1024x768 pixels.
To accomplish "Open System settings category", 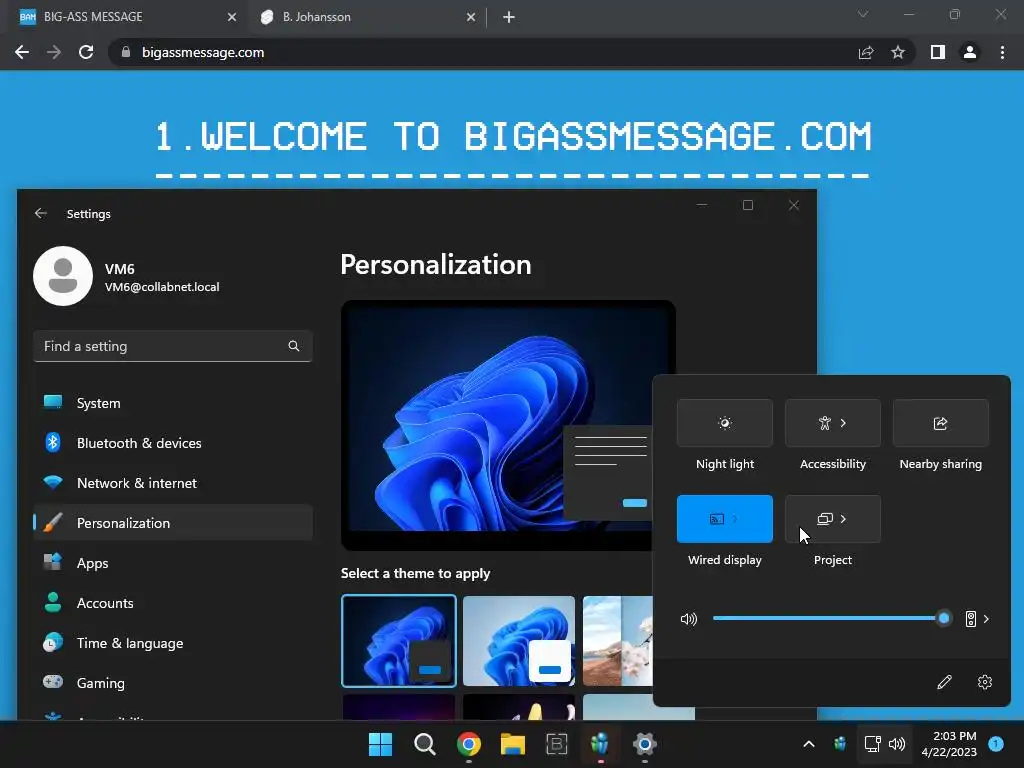I will pyautogui.click(x=172, y=403).
